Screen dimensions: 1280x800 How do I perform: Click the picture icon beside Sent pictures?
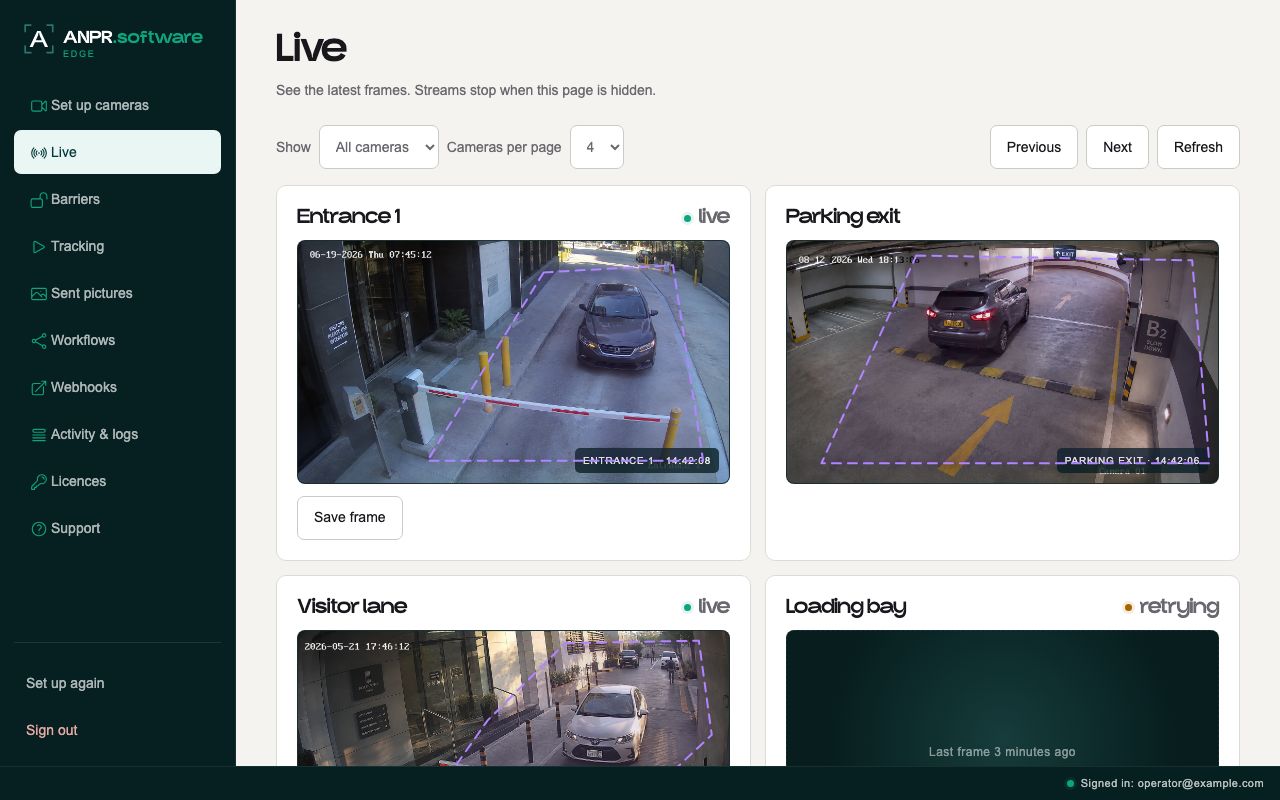(39, 294)
